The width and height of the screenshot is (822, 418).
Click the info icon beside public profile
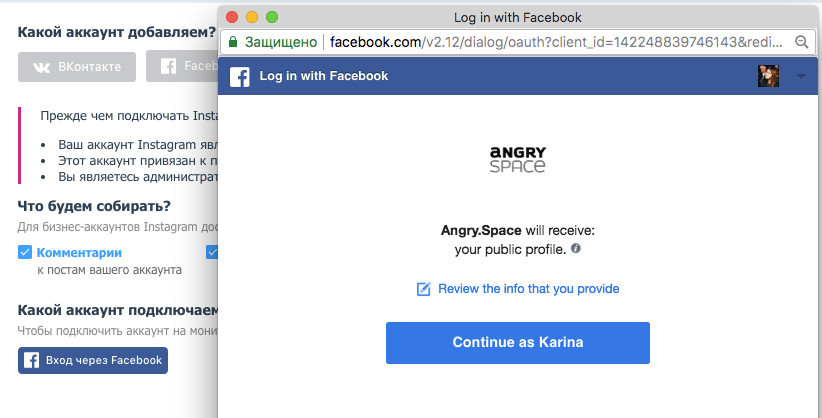point(576,248)
